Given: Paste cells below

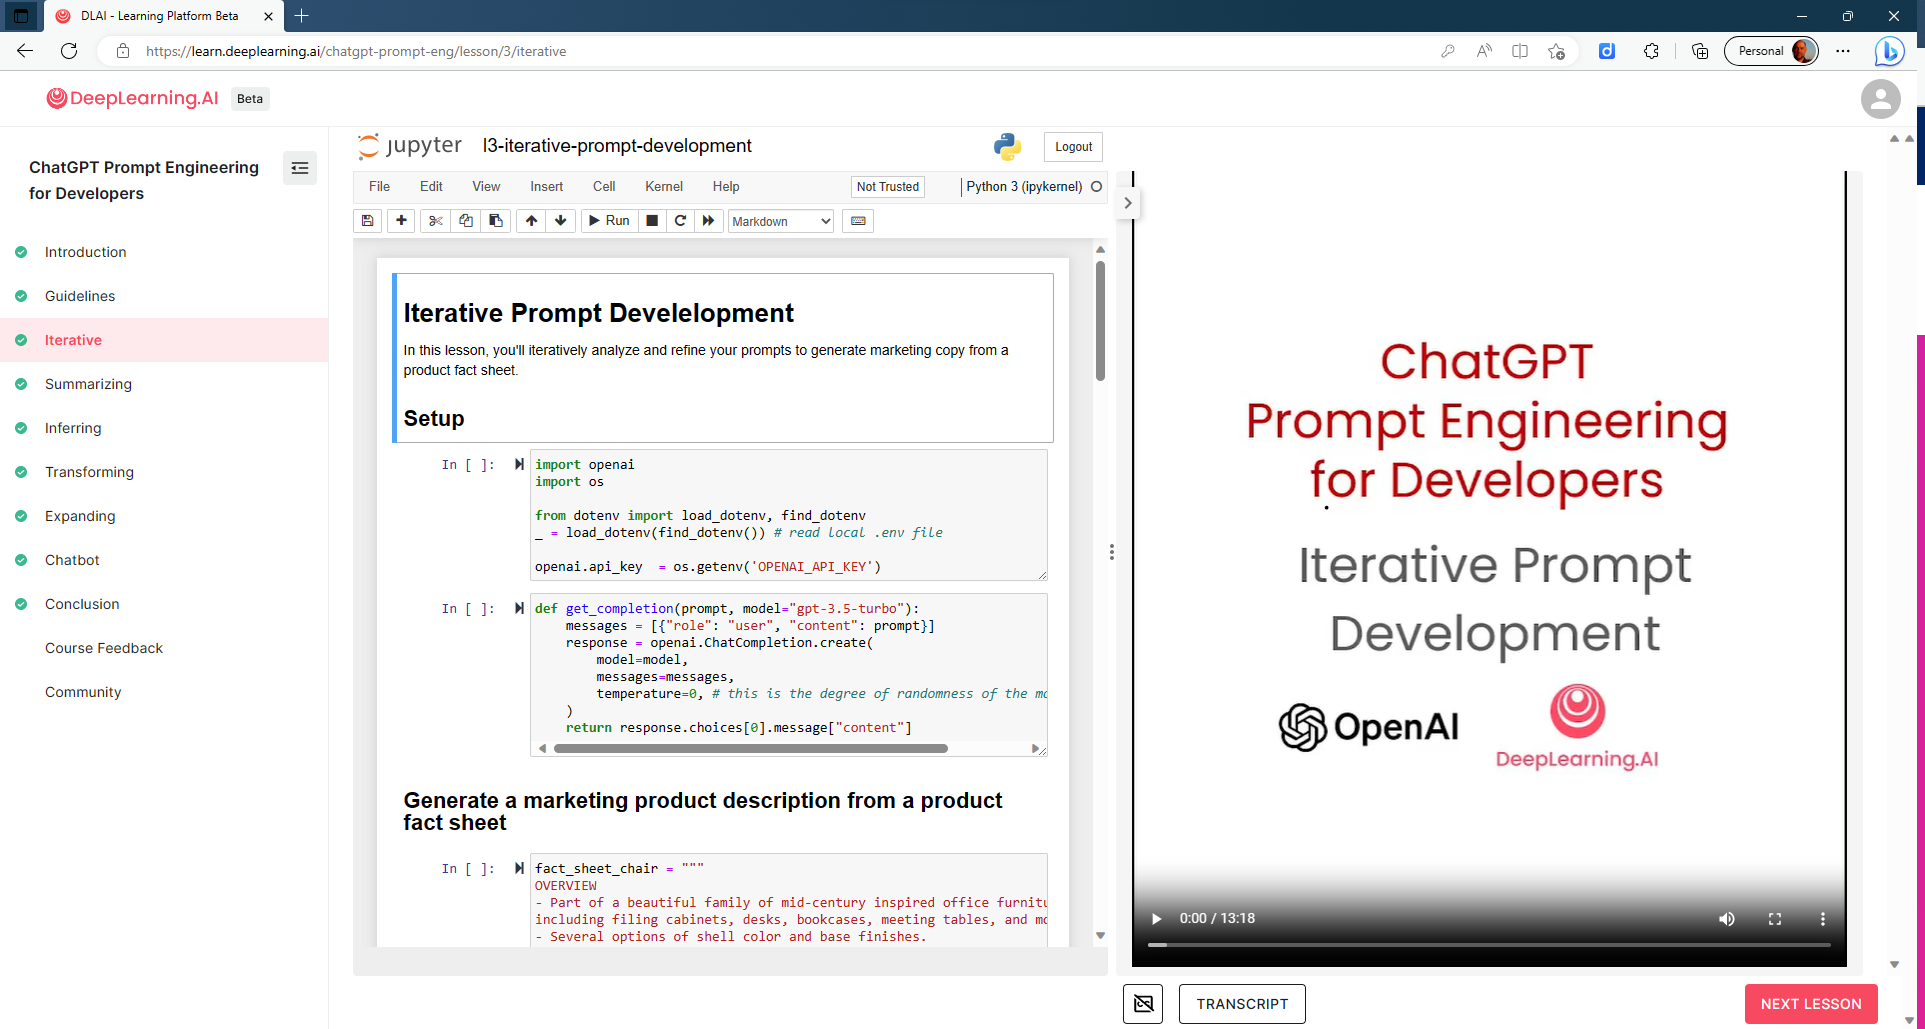Looking at the screenshot, I should coord(496,221).
